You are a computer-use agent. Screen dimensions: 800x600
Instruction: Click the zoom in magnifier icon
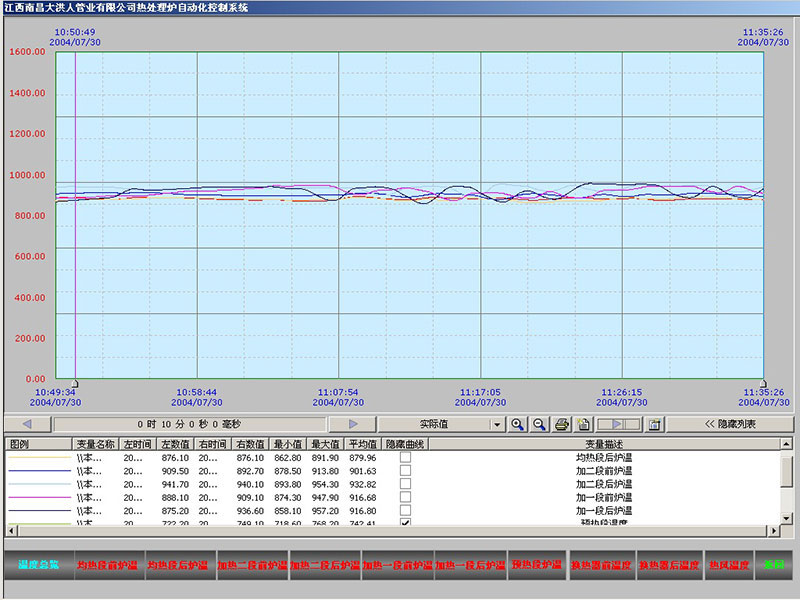coord(517,424)
